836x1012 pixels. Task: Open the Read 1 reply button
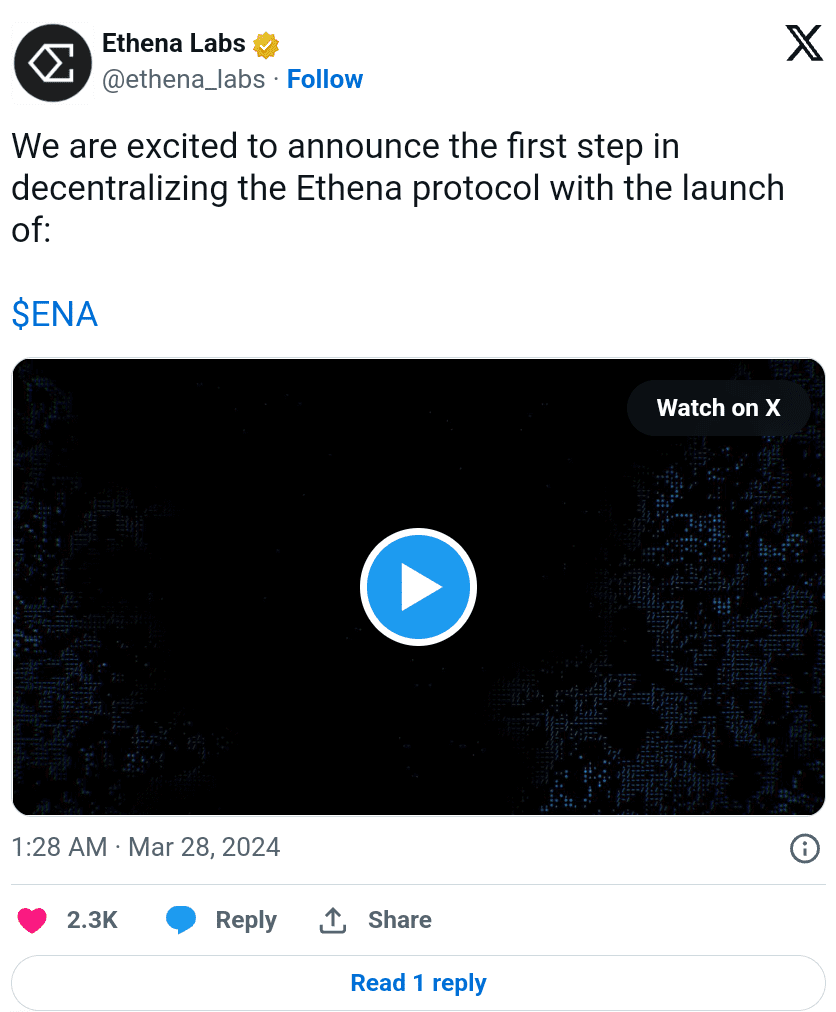418,983
